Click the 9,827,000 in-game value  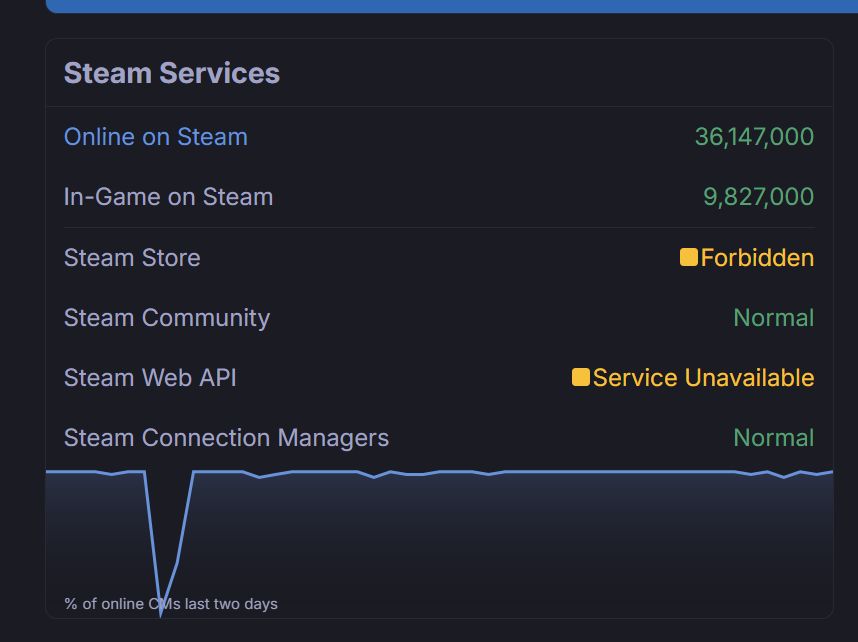click(x=758, y=197)
